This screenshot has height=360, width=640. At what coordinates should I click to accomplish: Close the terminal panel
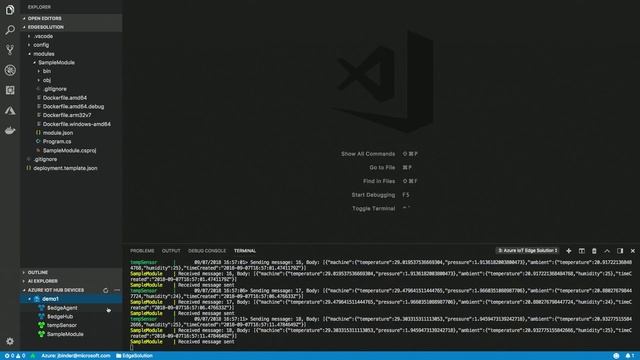pyautogui.click(x=633, y=251)
